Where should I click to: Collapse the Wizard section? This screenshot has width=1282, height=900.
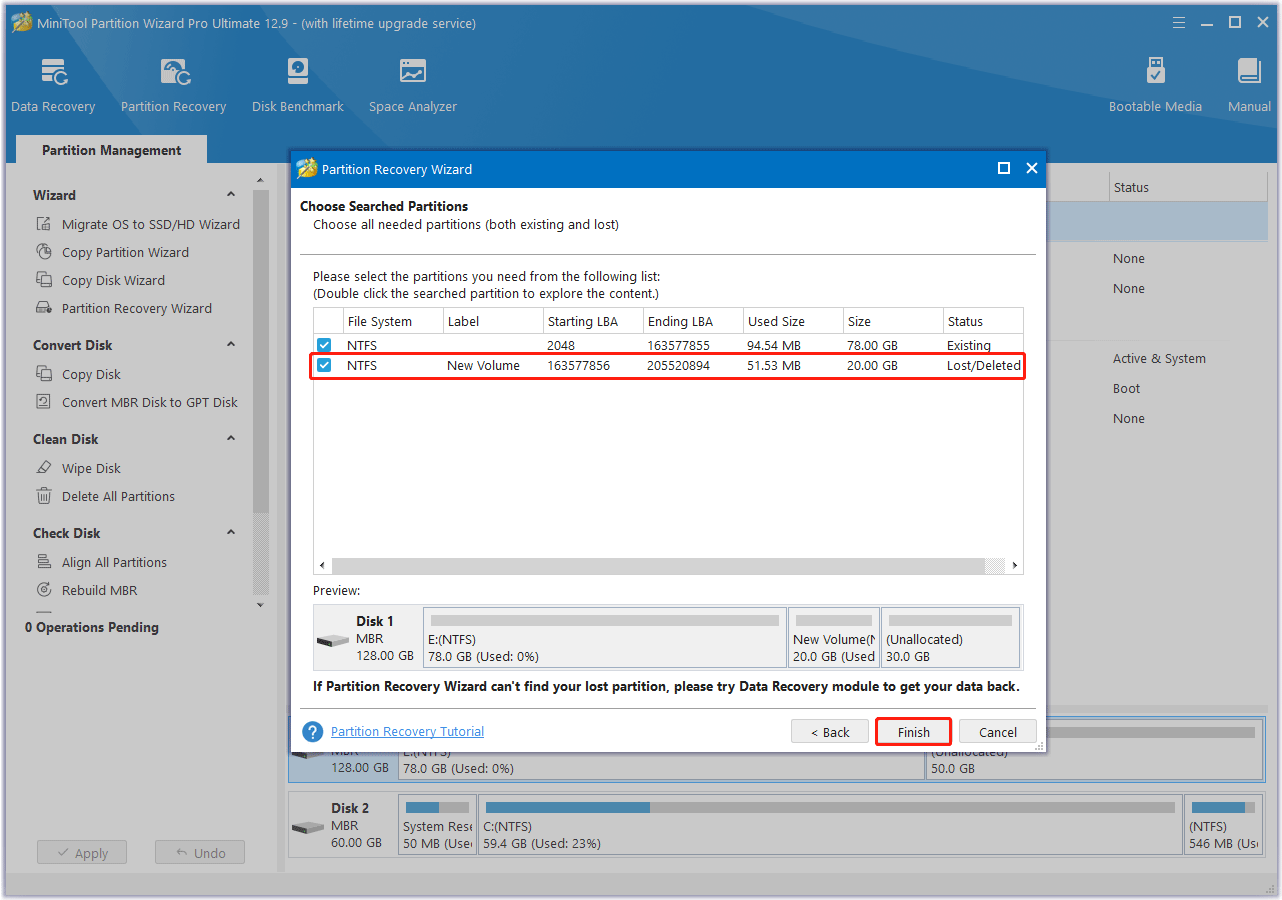pyautogui.click(x=231, y=194)
